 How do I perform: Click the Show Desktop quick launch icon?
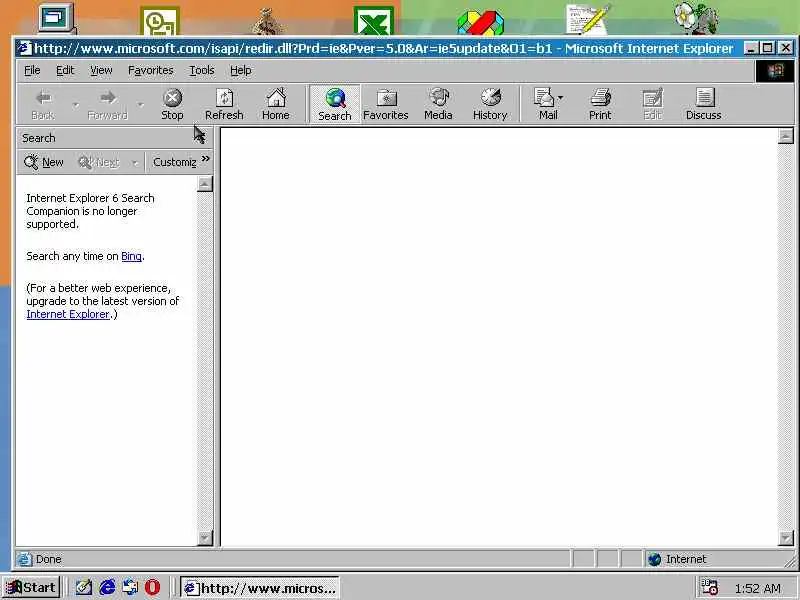tap(84, 587)
